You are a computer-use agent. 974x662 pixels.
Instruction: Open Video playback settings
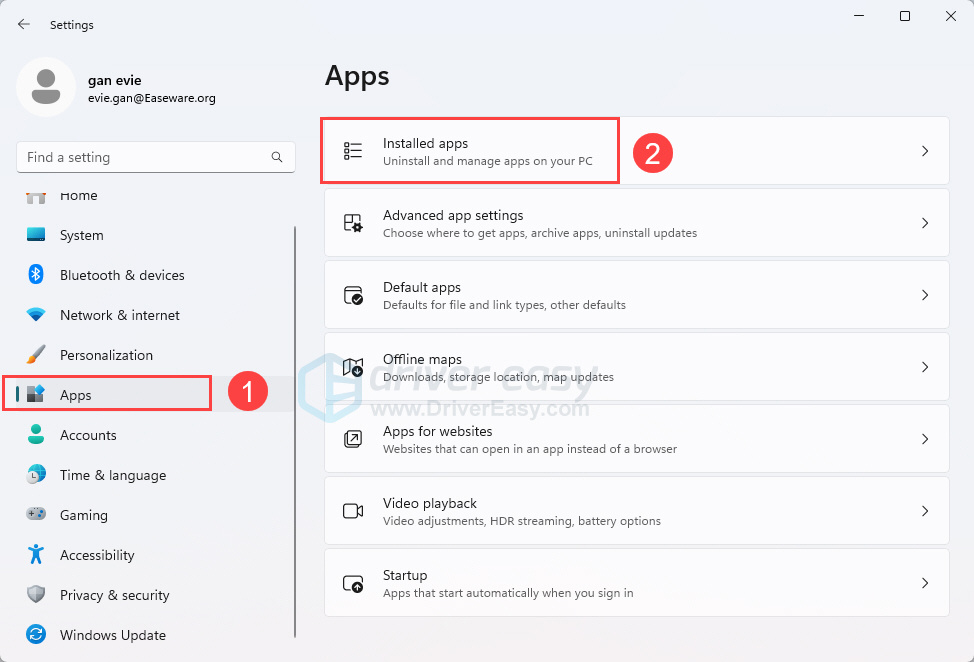(x=636, y=511)
